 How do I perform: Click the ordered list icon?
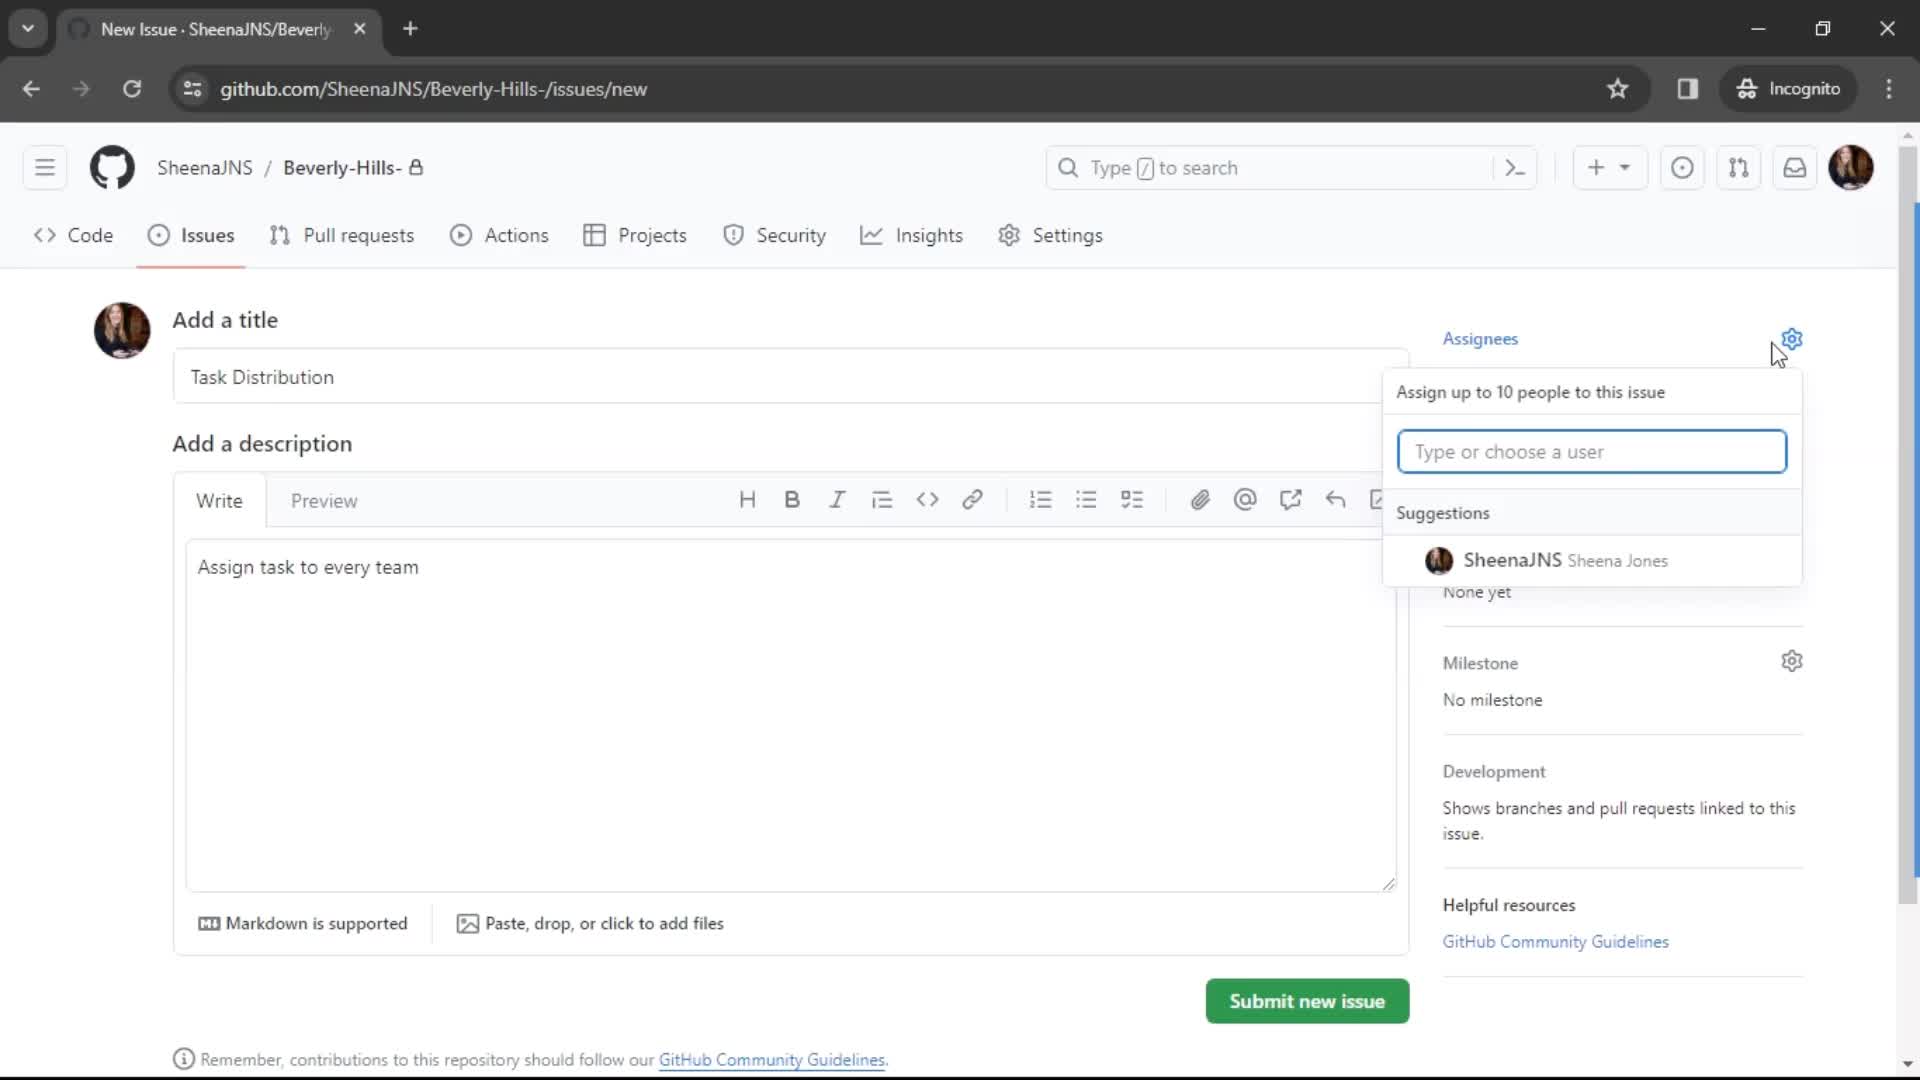click(x=1040, y=500)
